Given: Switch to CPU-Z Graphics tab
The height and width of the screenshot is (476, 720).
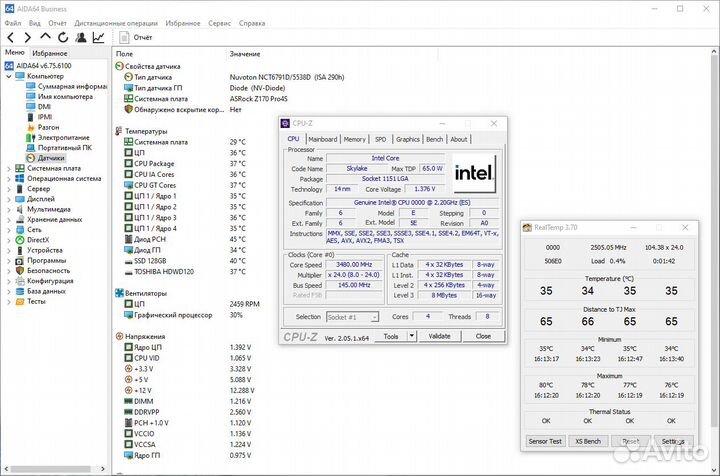Looking at the screenshot, I should coord(408,139).
